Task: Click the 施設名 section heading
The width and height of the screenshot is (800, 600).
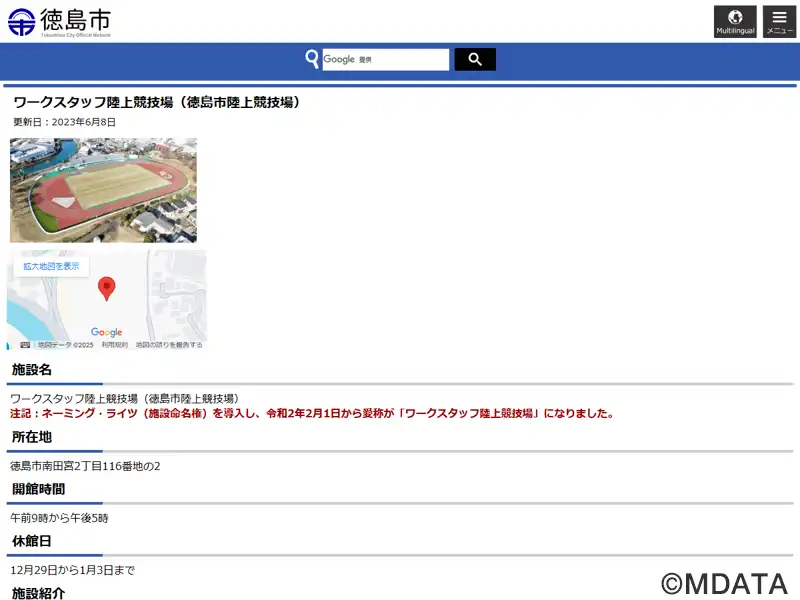Action: point(32,369)
